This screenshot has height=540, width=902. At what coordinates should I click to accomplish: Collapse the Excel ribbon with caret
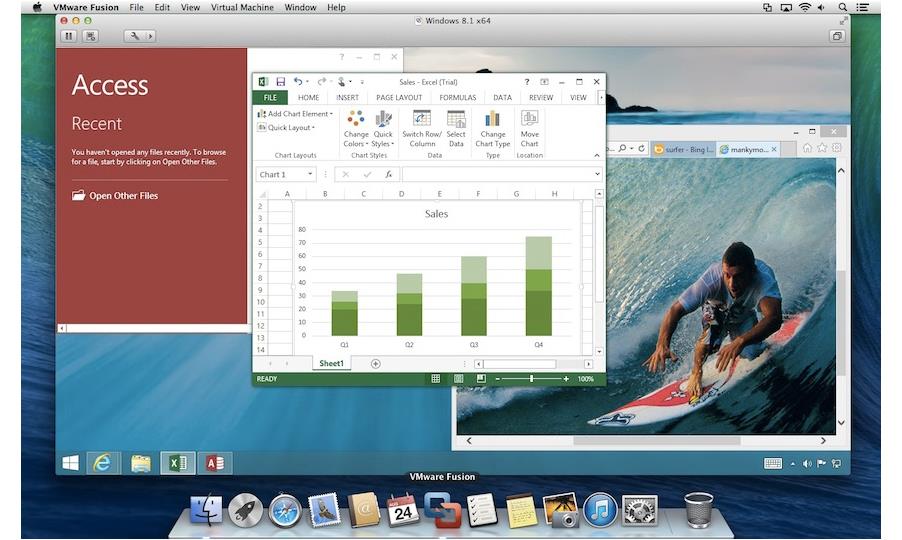coord(597,155)
